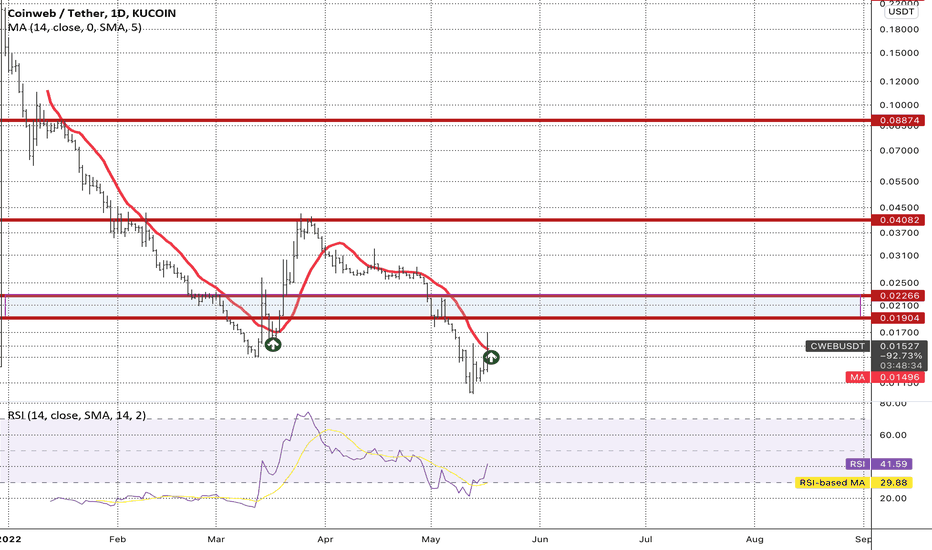Image resolution: width=932 pixels, height=550 pixels.
Task: Click the MA value 0.01496
Action: click(899, 377)
